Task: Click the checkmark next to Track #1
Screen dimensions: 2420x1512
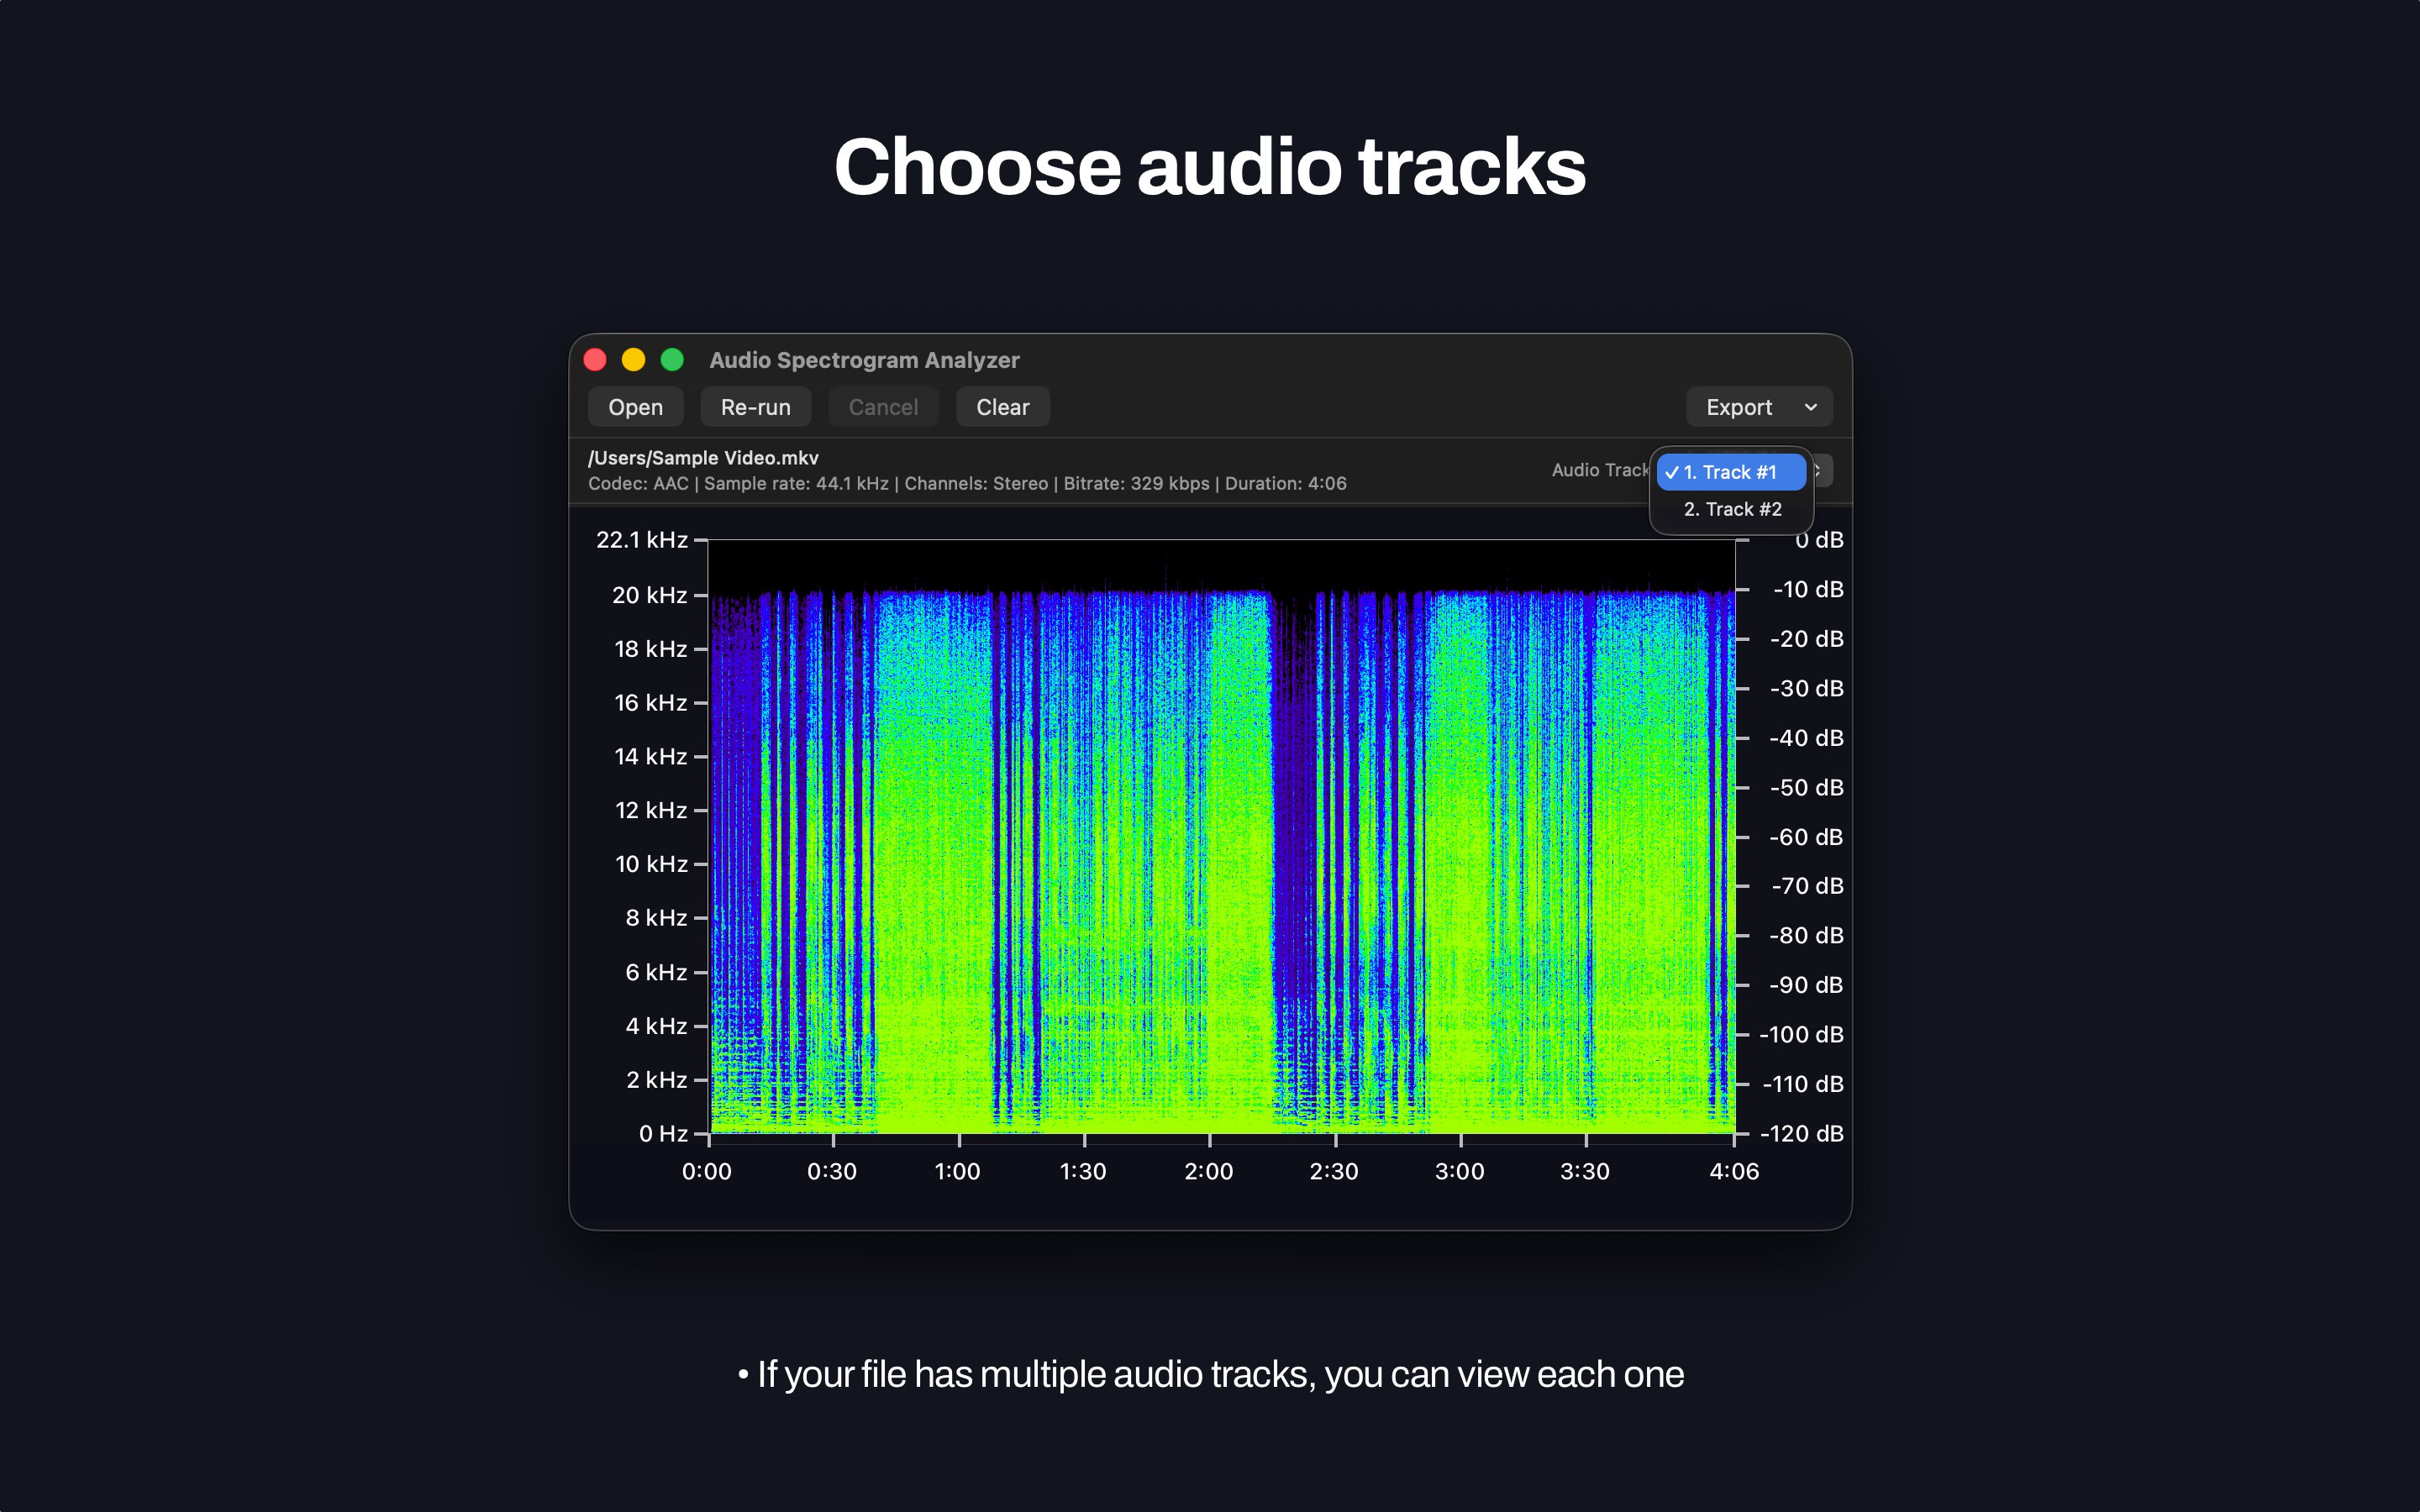Action: coord(1672,472)
